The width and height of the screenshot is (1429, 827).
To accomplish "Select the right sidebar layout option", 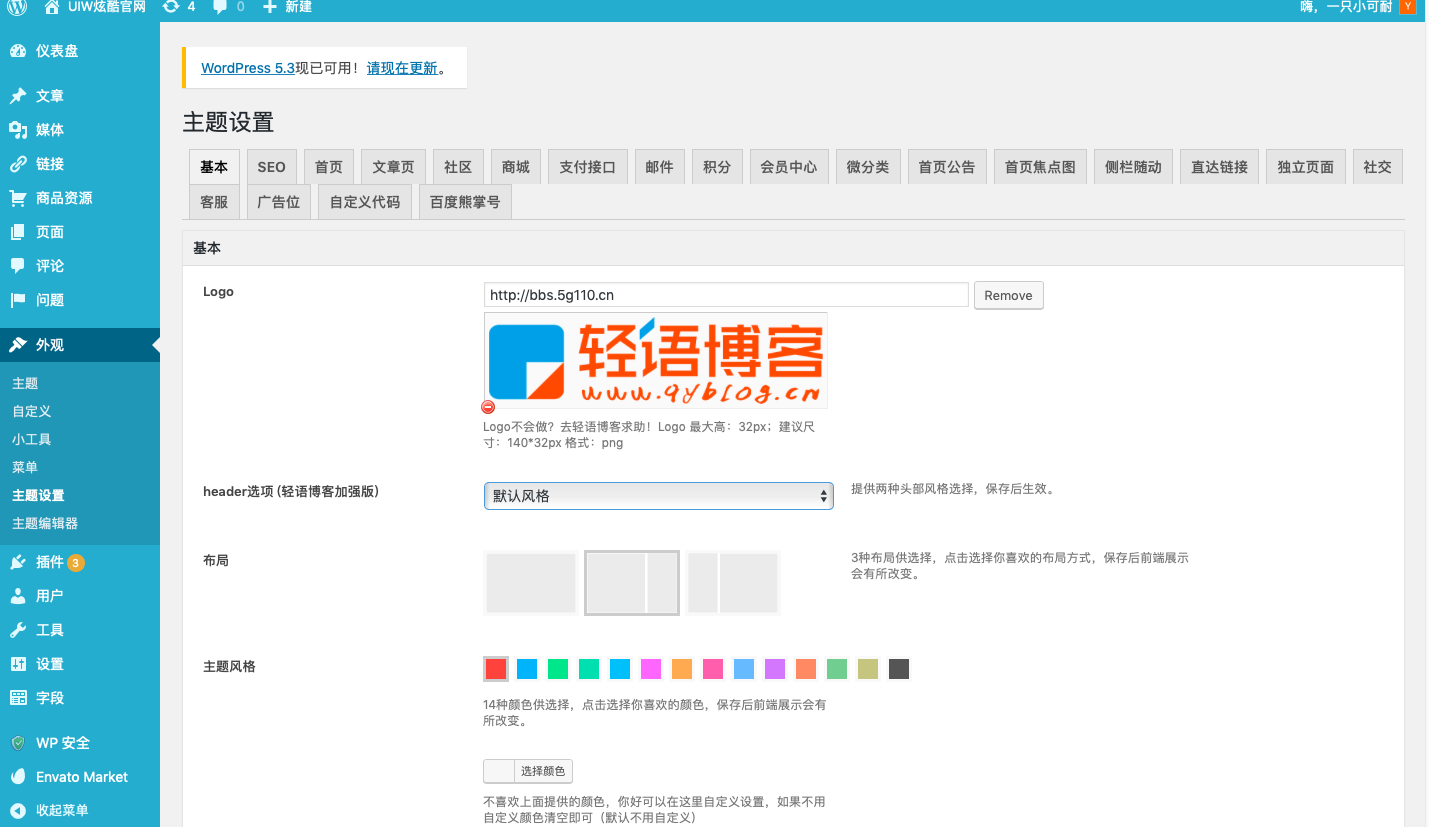I will pyautogui.click(x=632, y=583).
